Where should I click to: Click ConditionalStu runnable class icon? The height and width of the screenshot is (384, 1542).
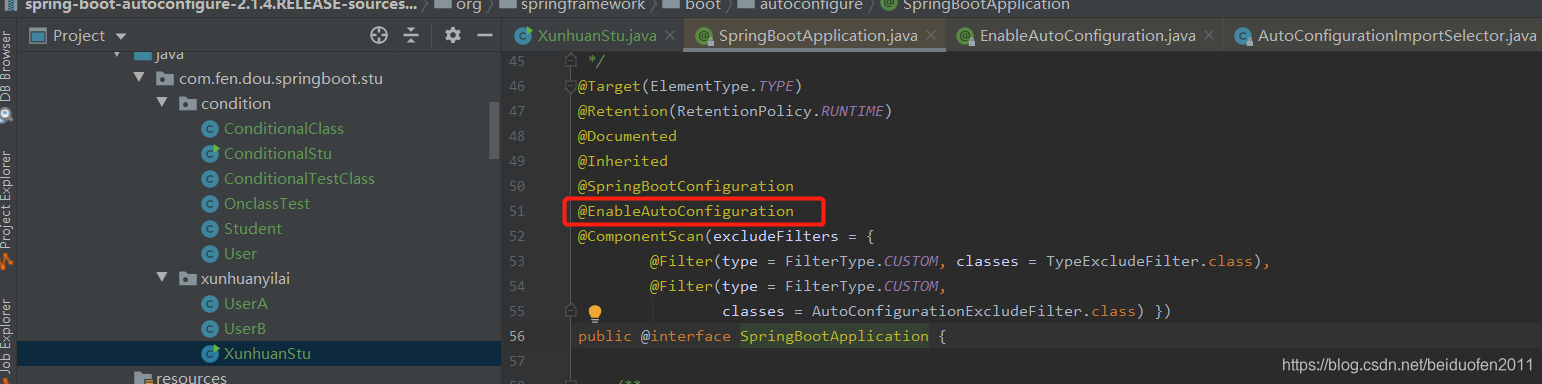[210, 154]
